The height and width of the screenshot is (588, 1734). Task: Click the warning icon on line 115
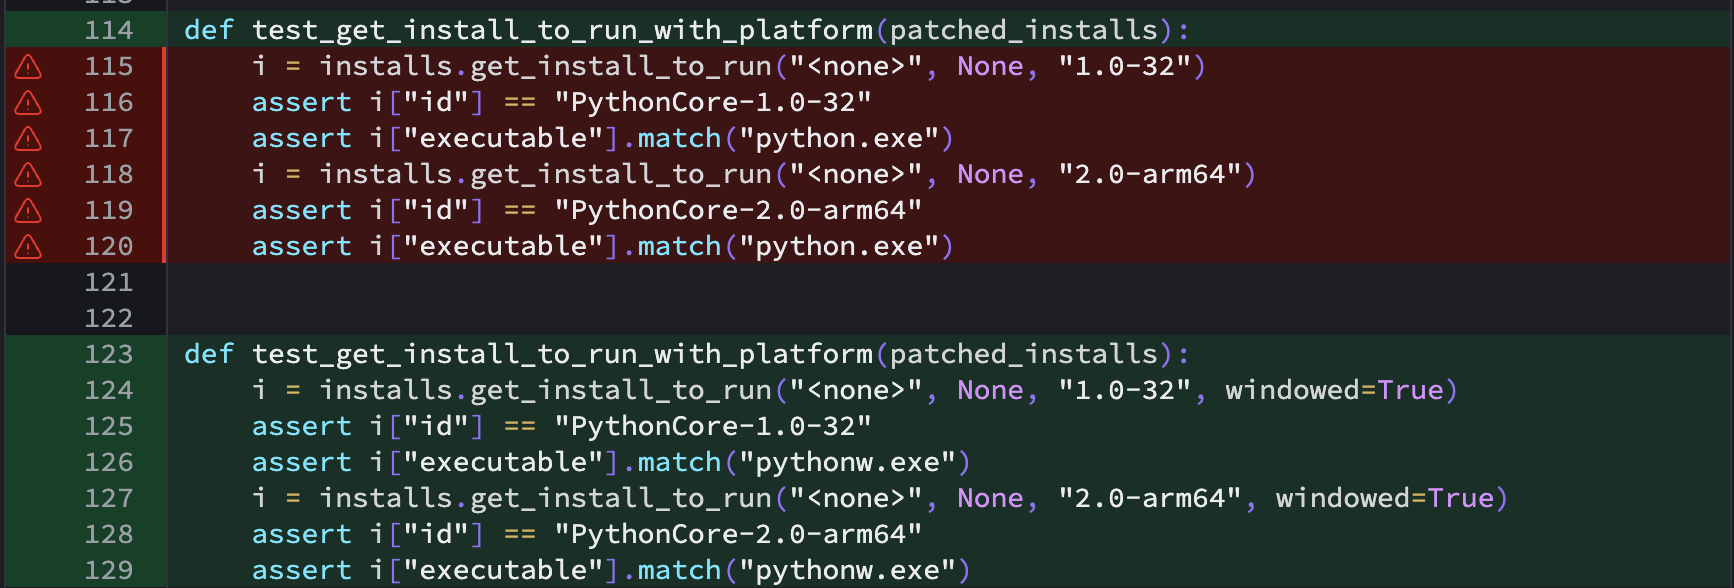point(28,67)
